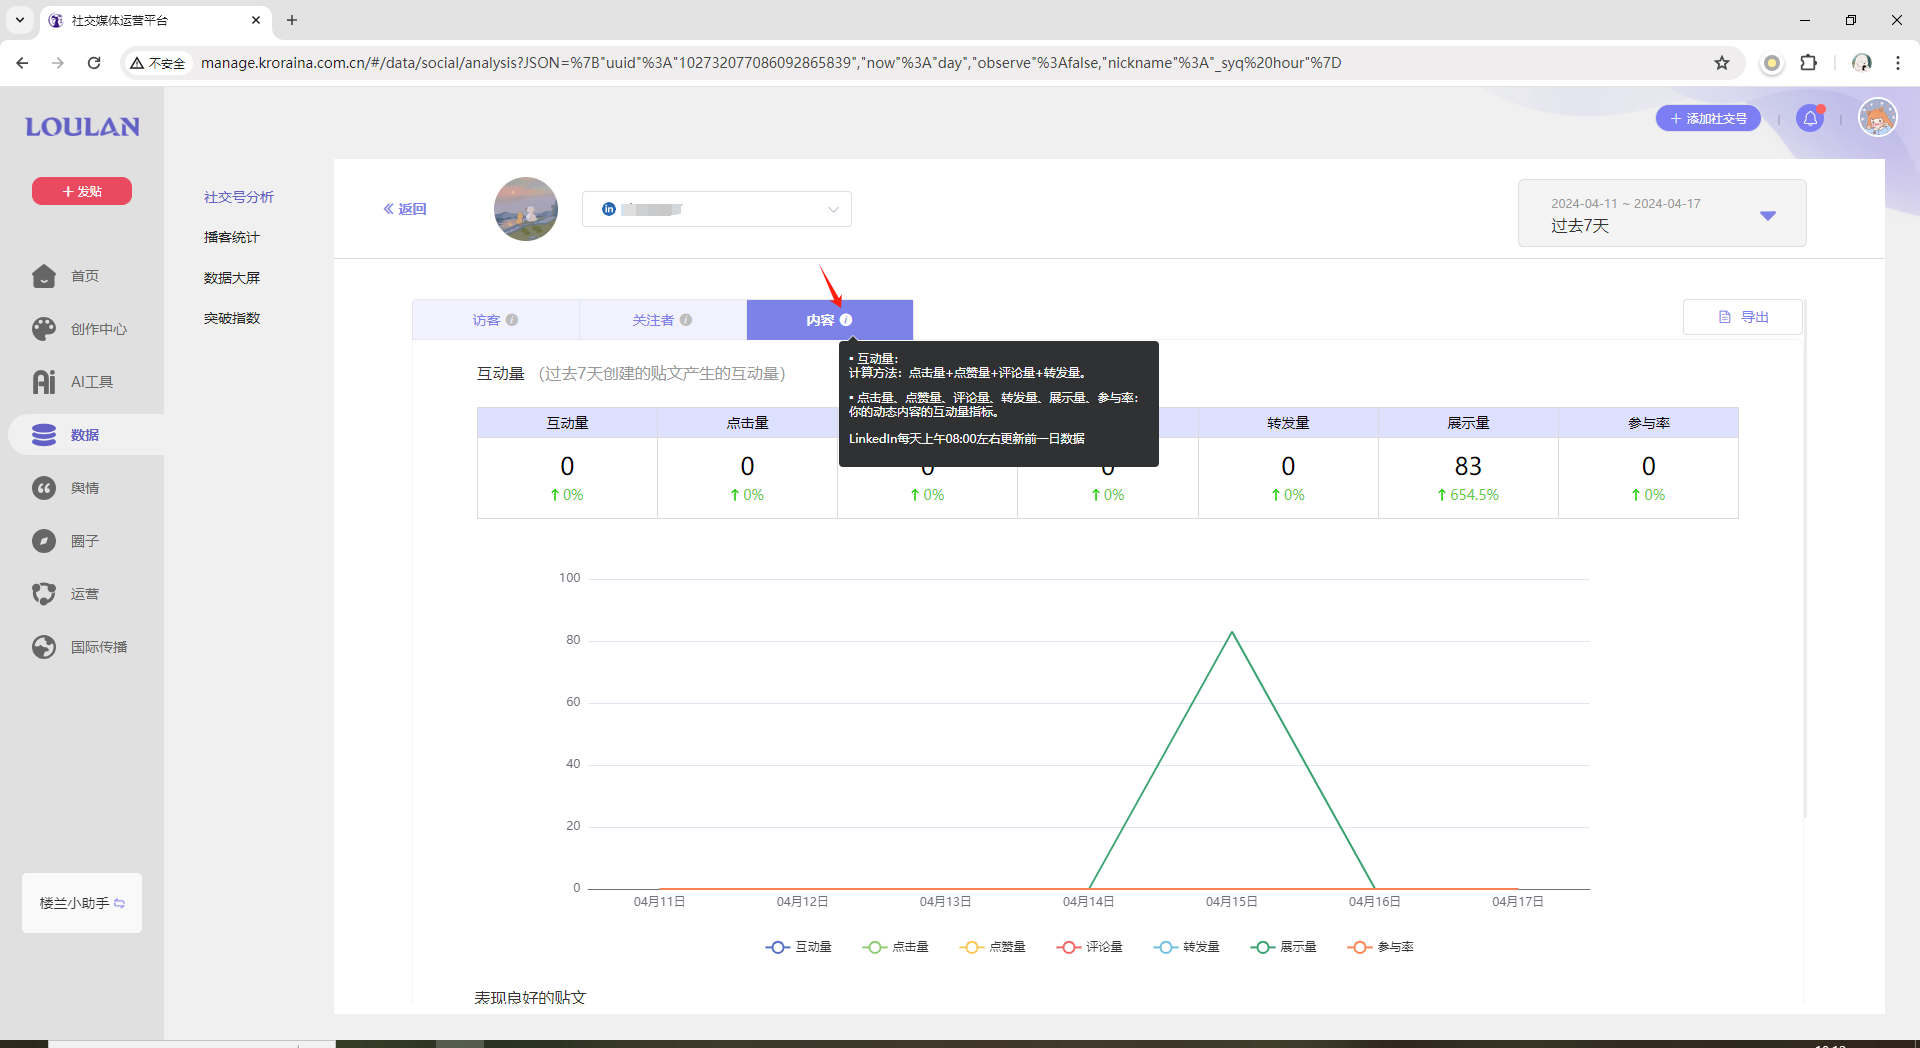This screenshot has height=1048, width=1920.
Task: Reload the browser page
Action: pos(94,63)
